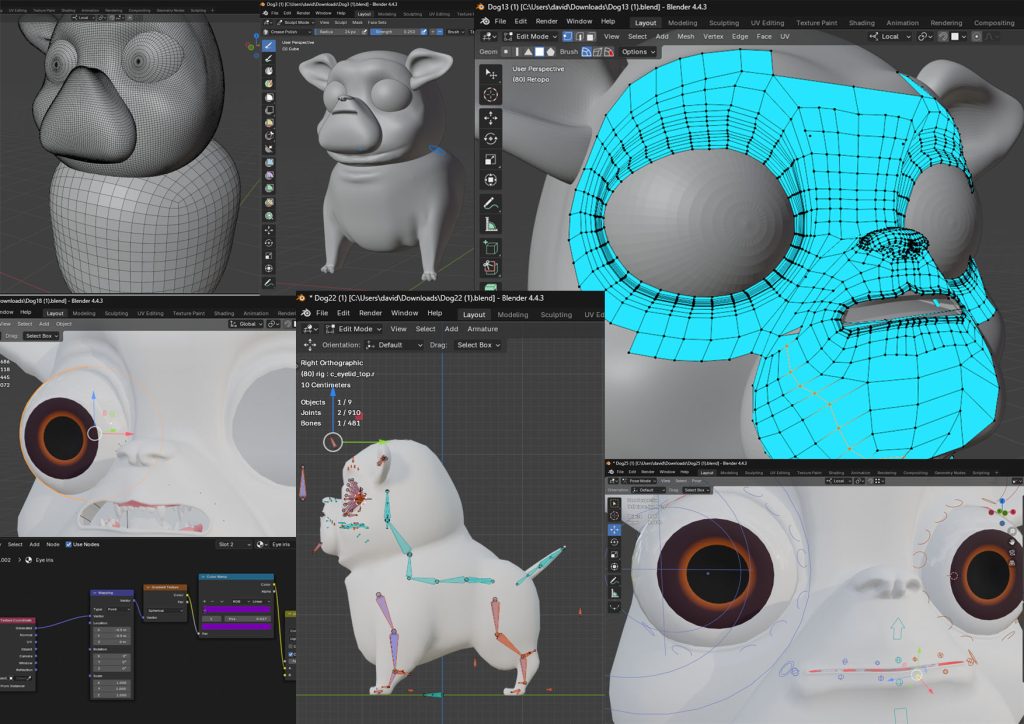This screenshot has width=1024, height=724.
Task: Select the Move tool in sculpt window toolbar
Action: [268, 230]
